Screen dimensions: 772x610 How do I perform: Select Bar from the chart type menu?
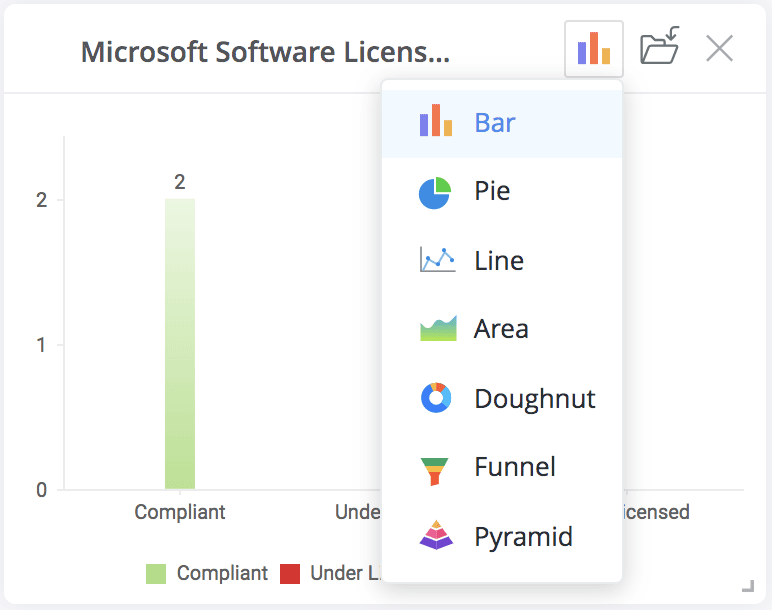tap(495, 122)
